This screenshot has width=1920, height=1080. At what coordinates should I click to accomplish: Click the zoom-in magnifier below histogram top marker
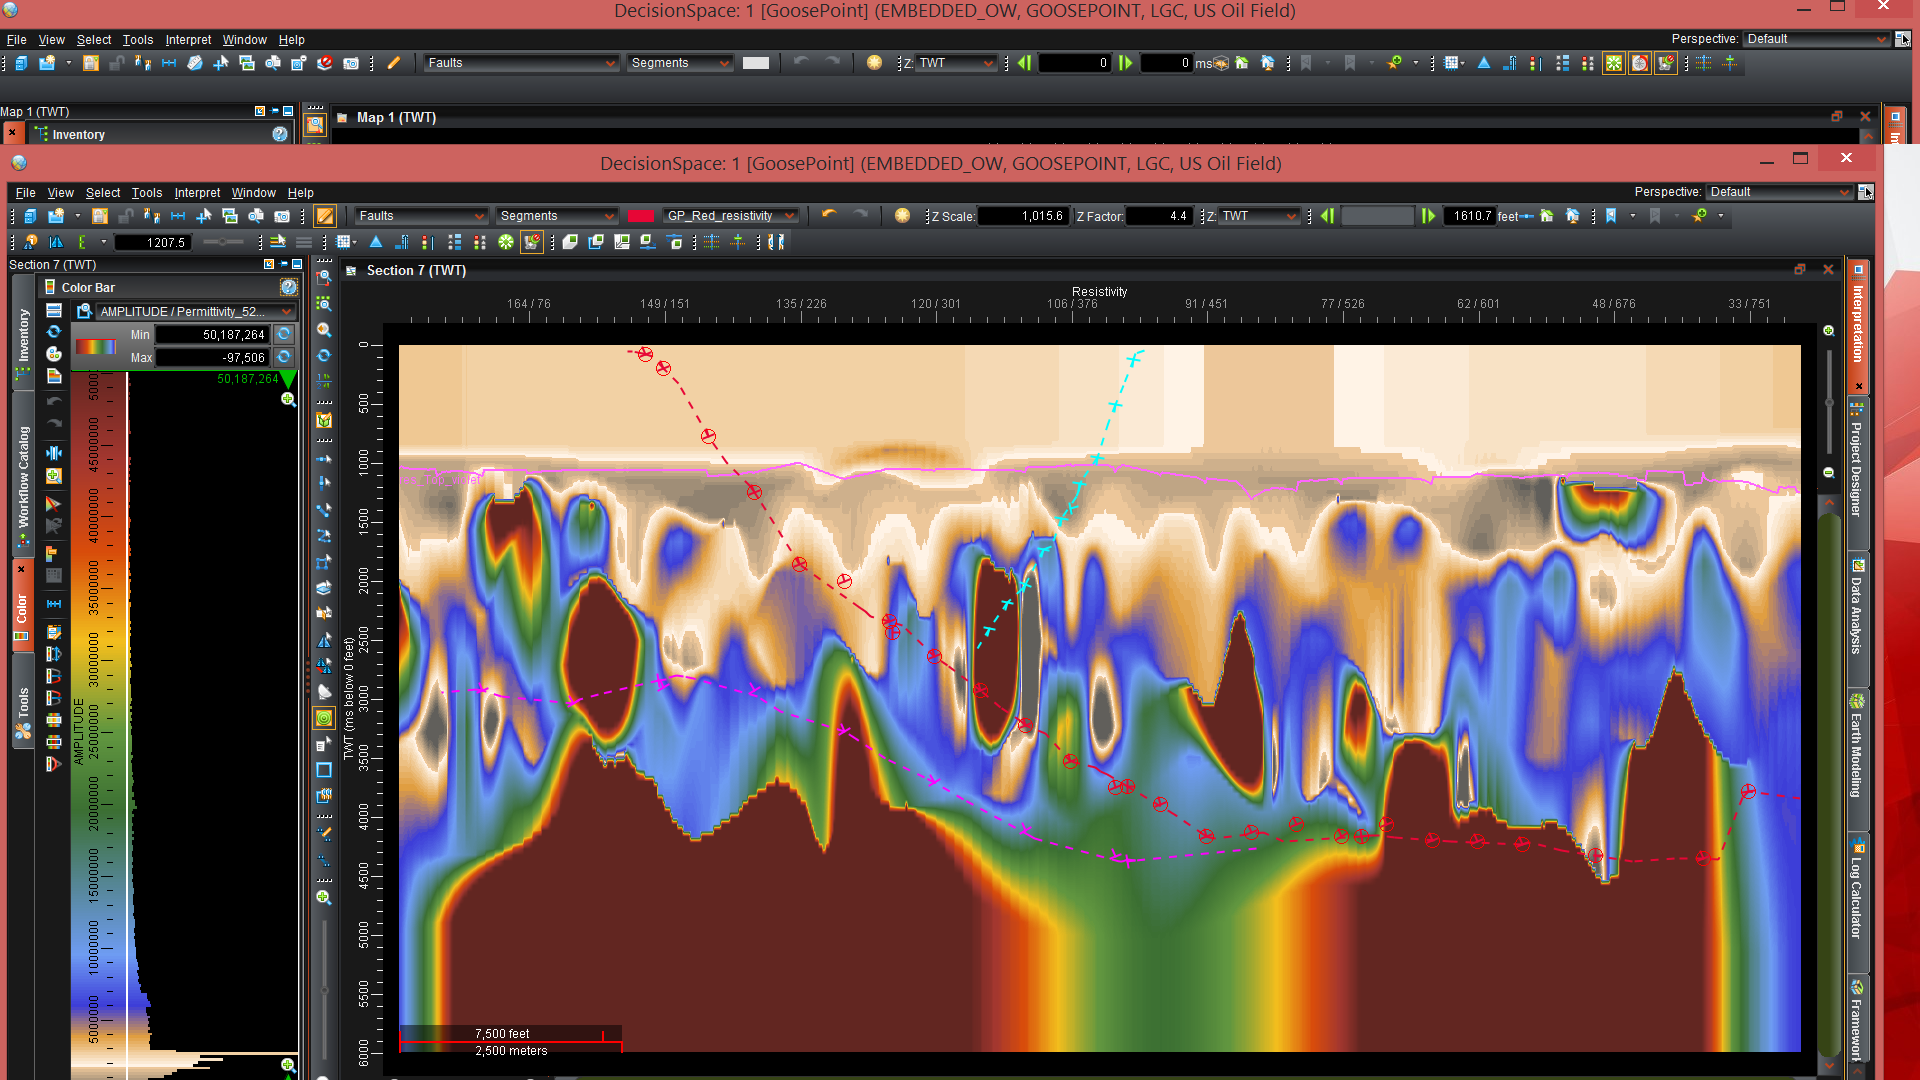[288, 399]
